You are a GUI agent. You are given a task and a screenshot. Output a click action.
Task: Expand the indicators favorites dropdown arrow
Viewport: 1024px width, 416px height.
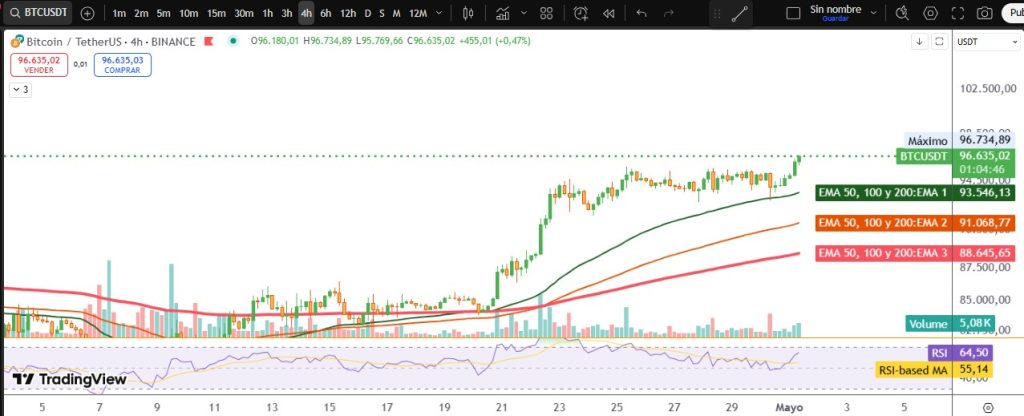coord(524,13)
